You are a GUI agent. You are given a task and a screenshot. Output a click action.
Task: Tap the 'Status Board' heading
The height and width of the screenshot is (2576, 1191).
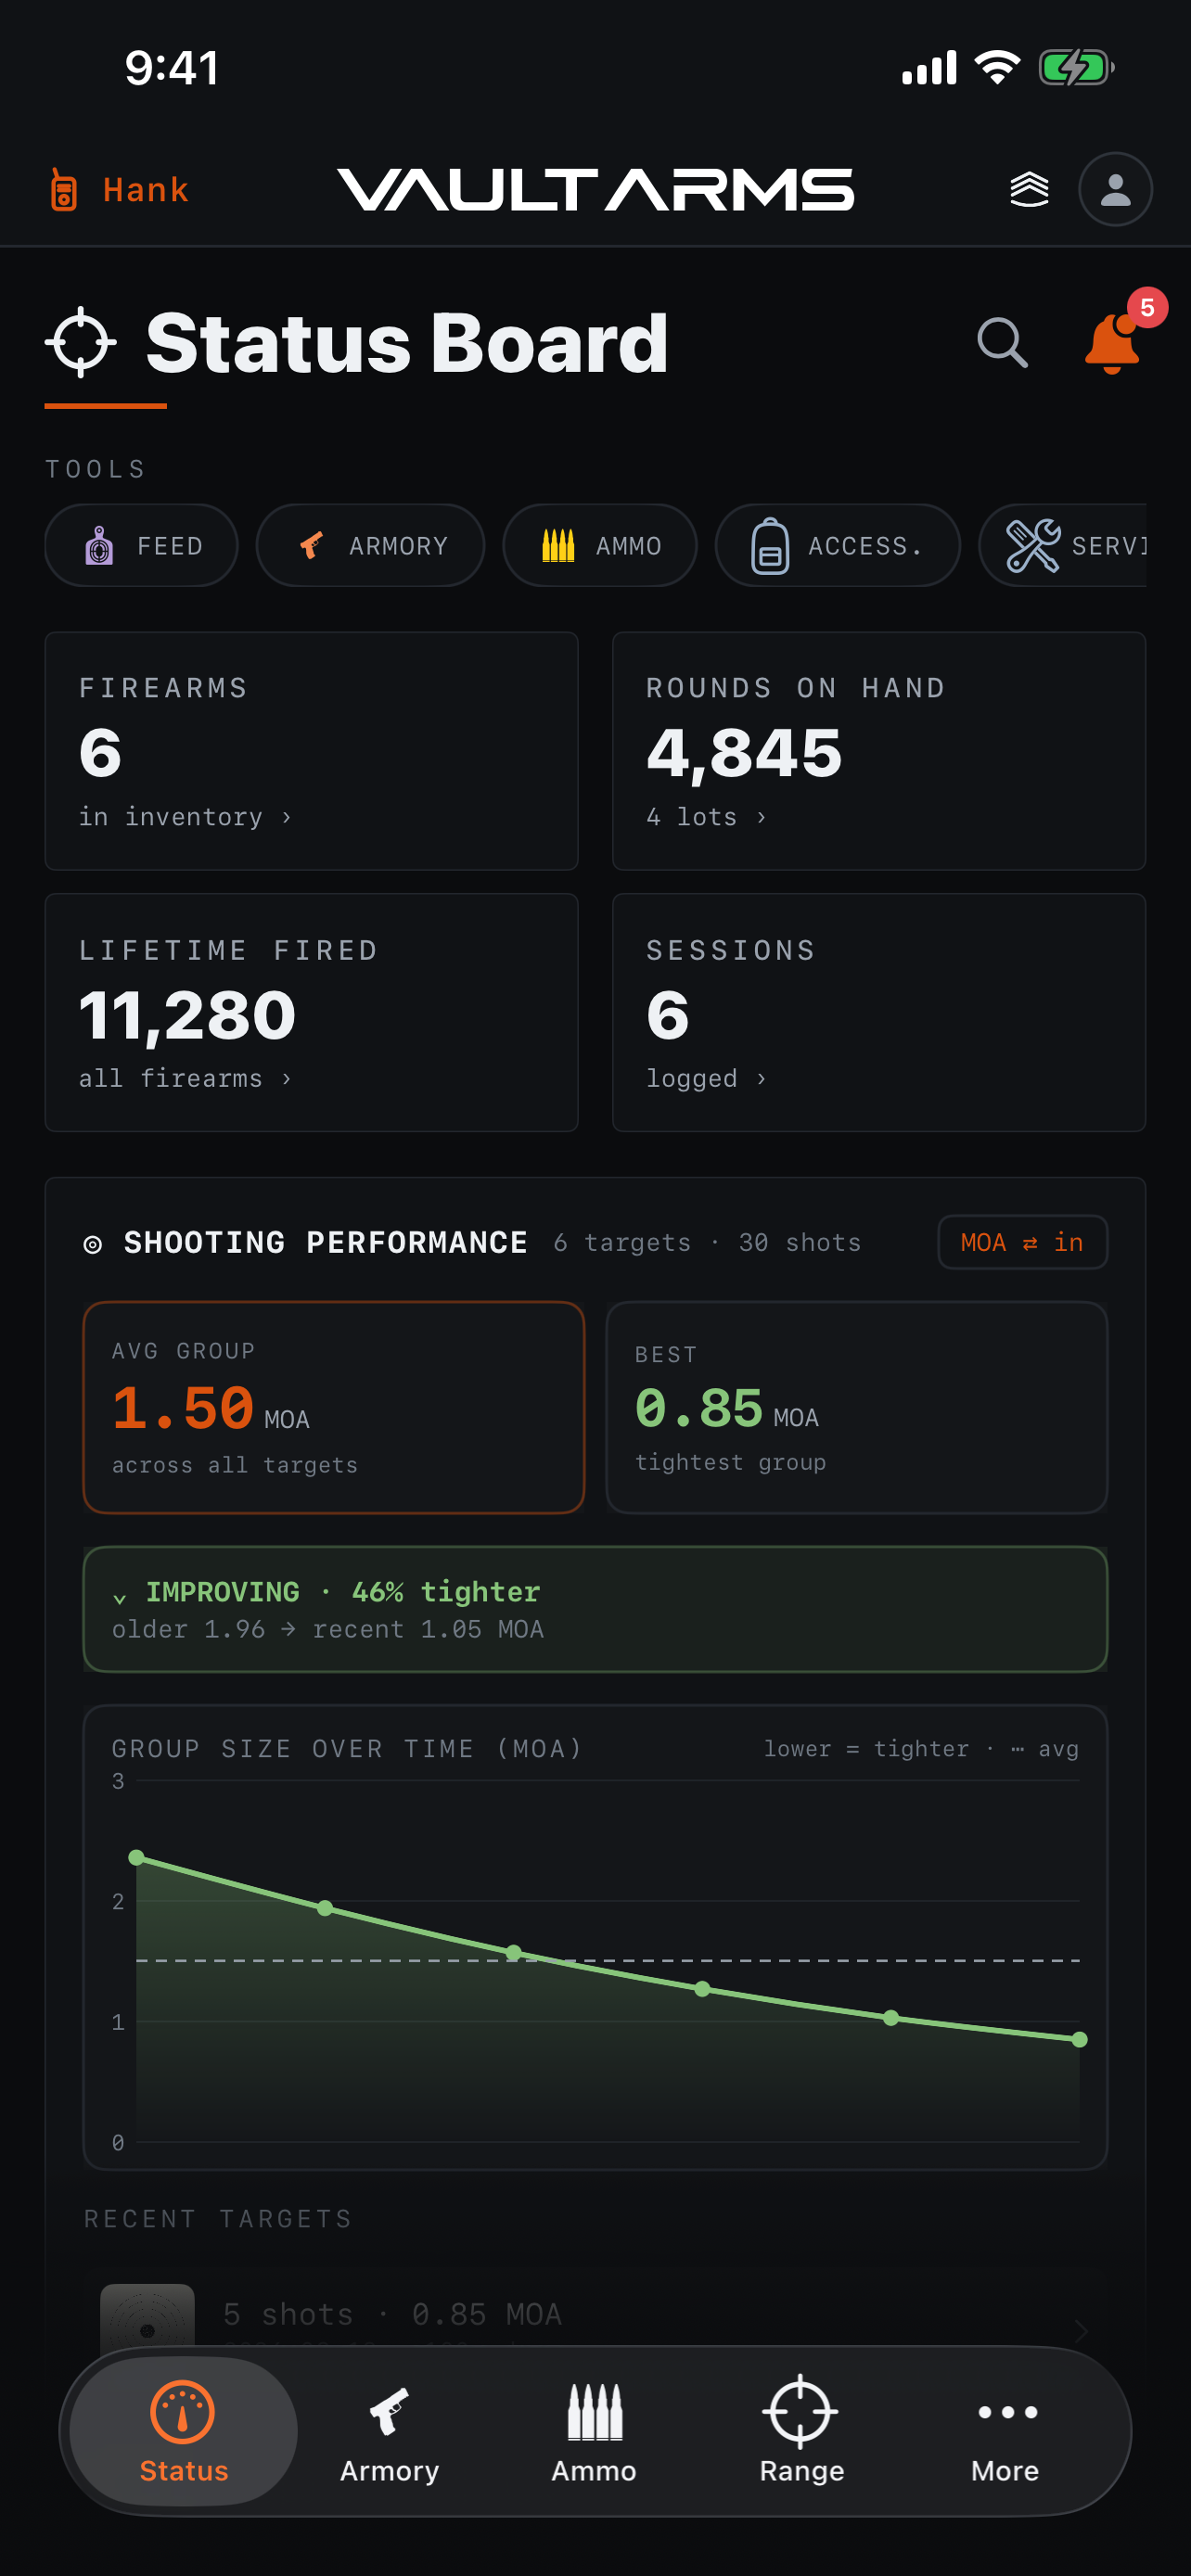pyautogui.click(x=407, y=343)
